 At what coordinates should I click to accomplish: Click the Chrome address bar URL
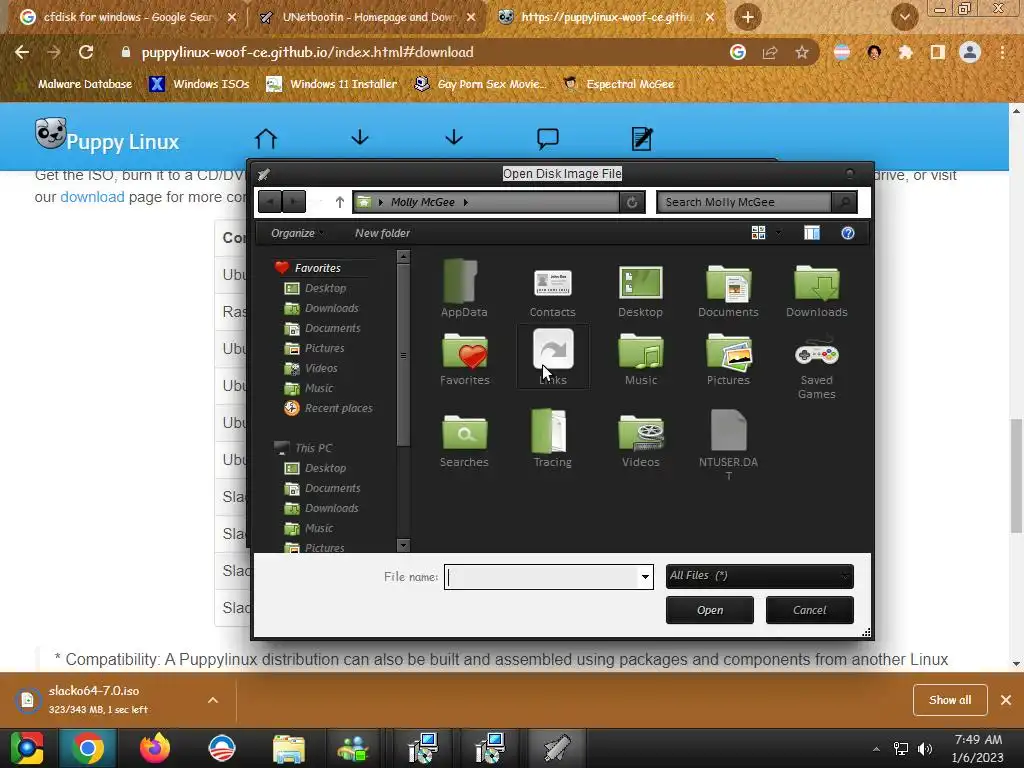pos(308,52)
